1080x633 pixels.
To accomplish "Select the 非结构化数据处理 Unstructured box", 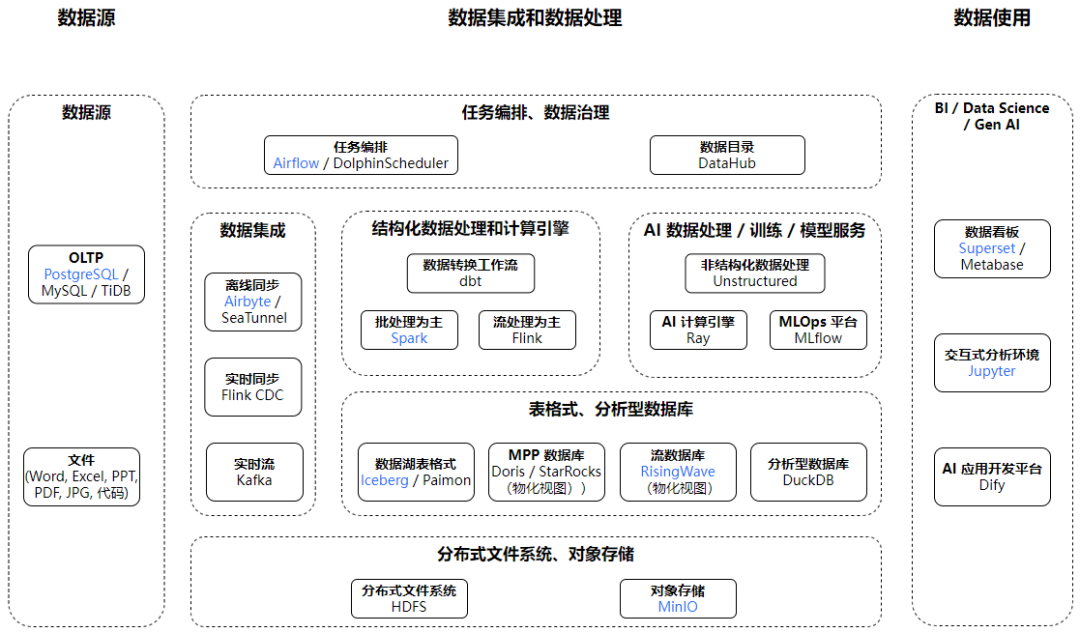I will [x=755, y=273].
